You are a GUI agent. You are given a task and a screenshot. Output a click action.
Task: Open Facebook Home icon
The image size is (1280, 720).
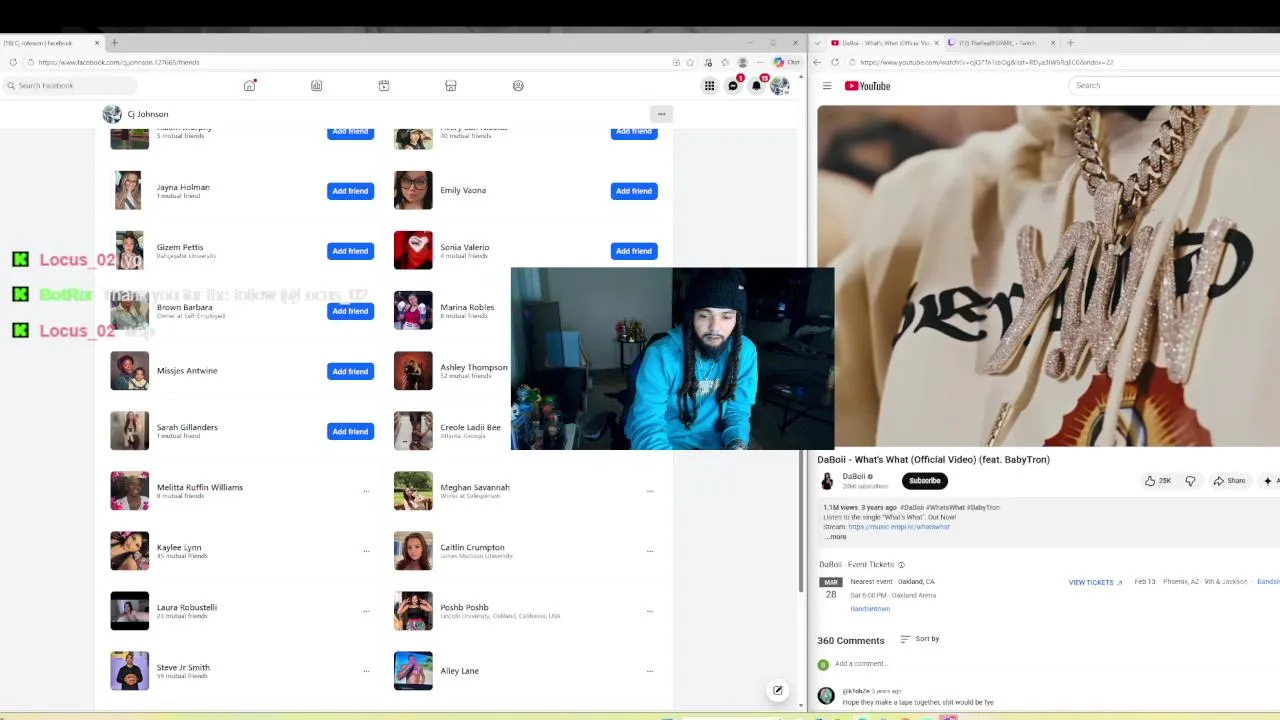click(249, 86)
